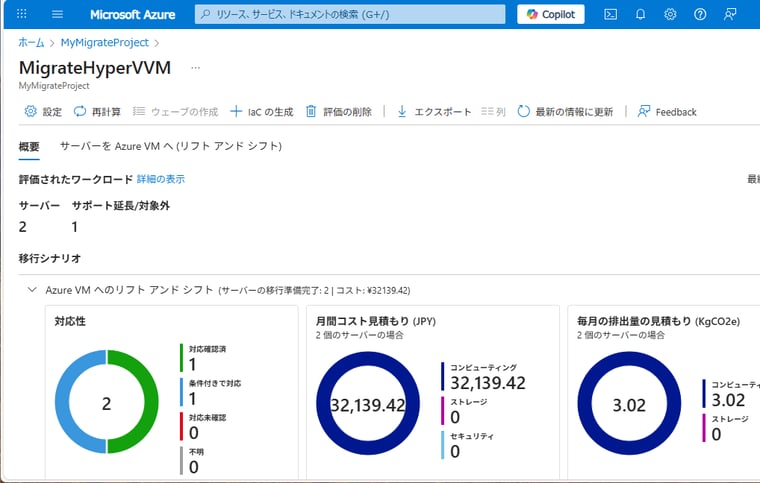The image size is (760, 483).
Task: Open the header feedback person icon
Action: coord(730,15)
